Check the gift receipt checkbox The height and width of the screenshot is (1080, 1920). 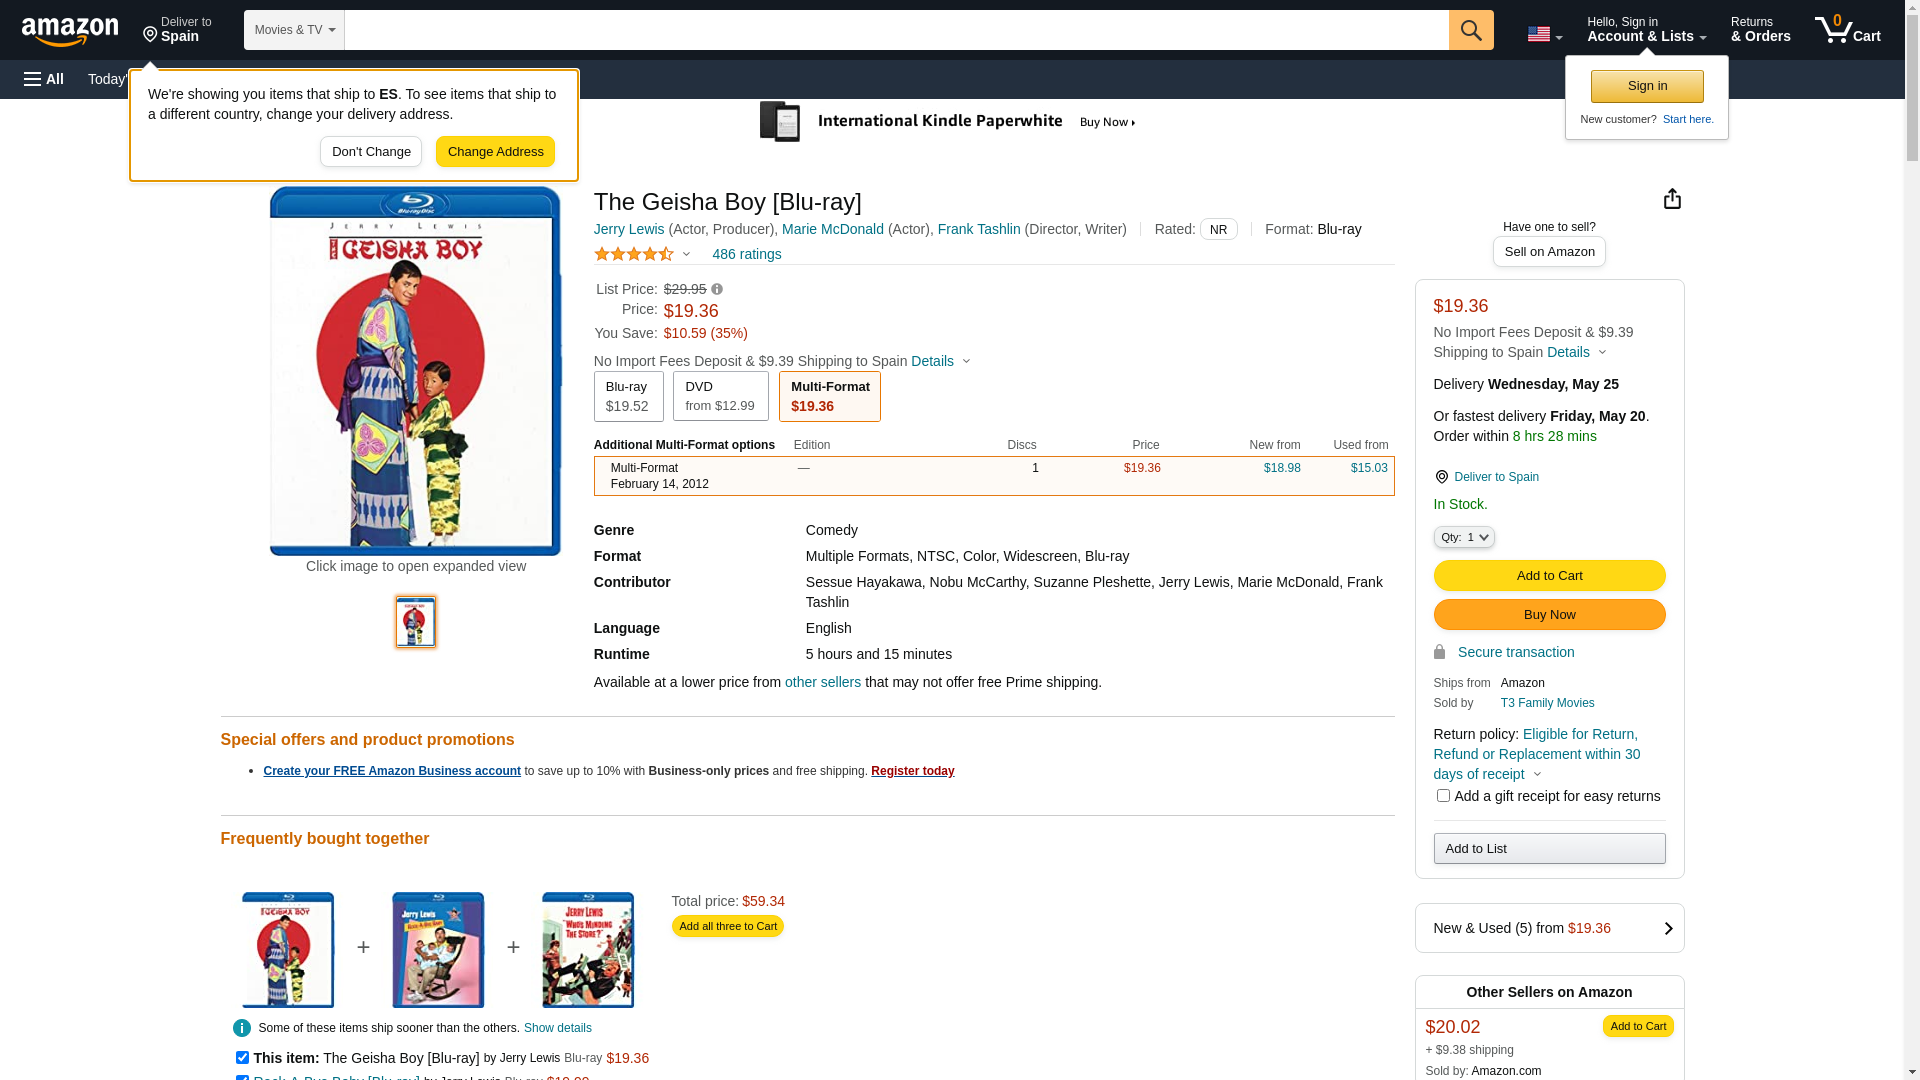(1443, 796)
